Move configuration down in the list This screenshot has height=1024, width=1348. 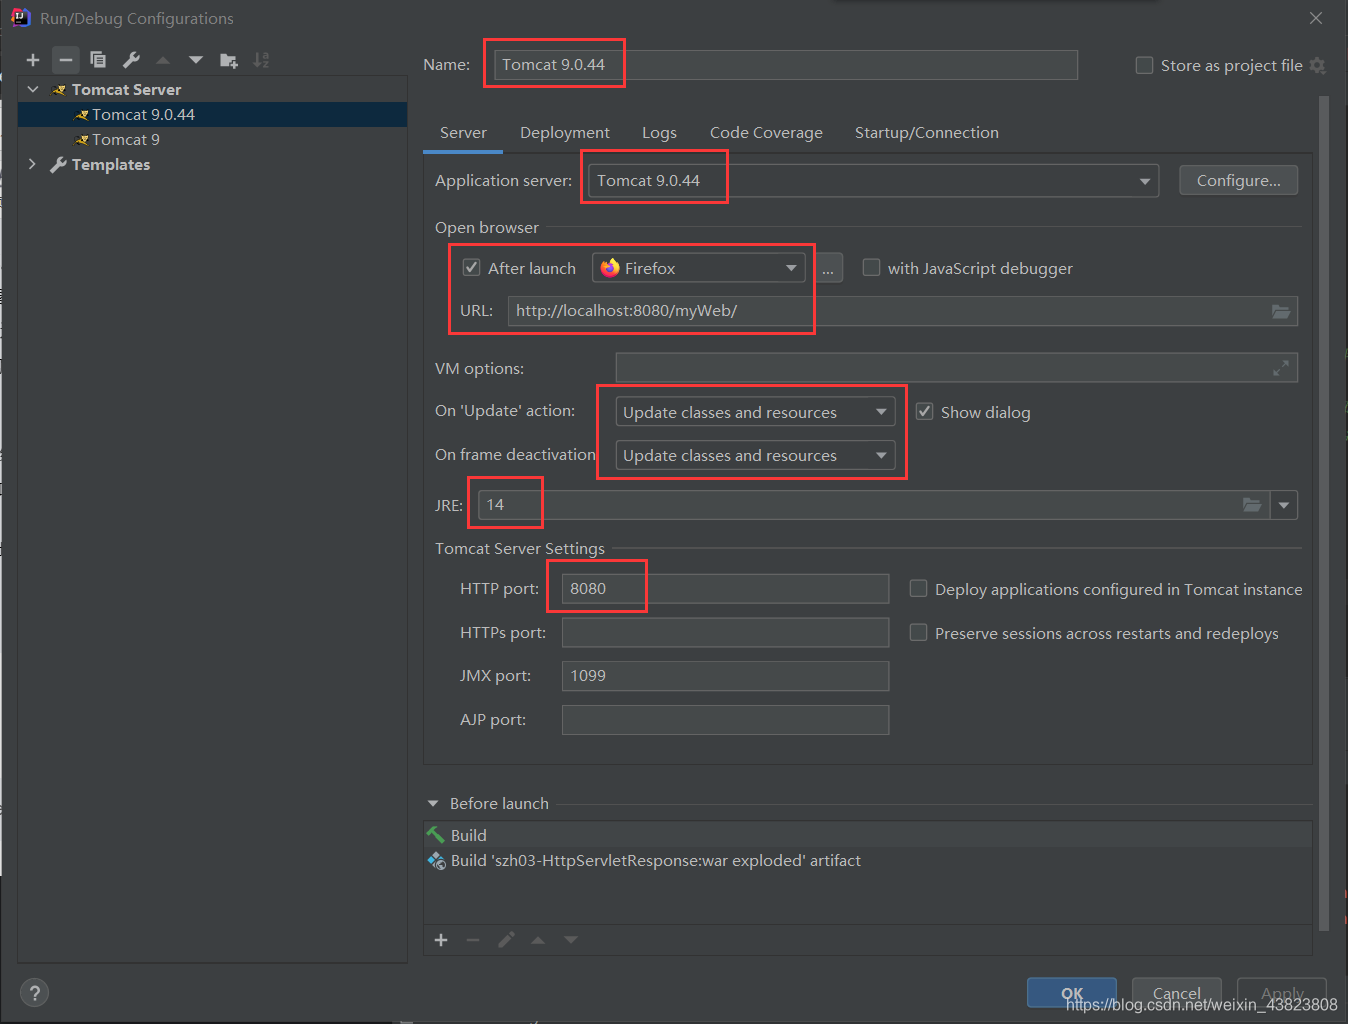click(196, 60)
